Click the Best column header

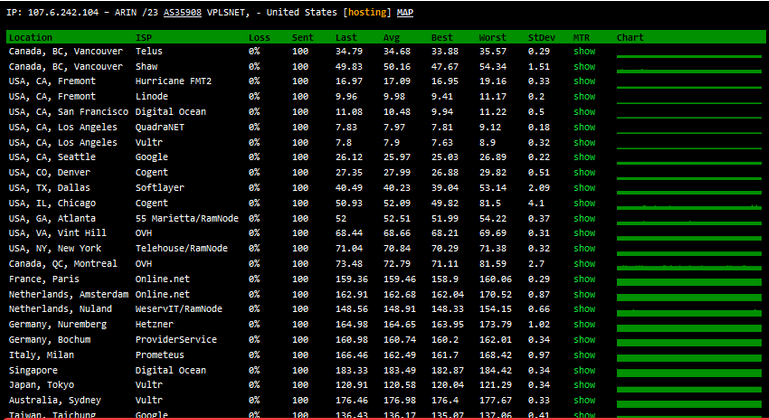click(x=442, y=37)
